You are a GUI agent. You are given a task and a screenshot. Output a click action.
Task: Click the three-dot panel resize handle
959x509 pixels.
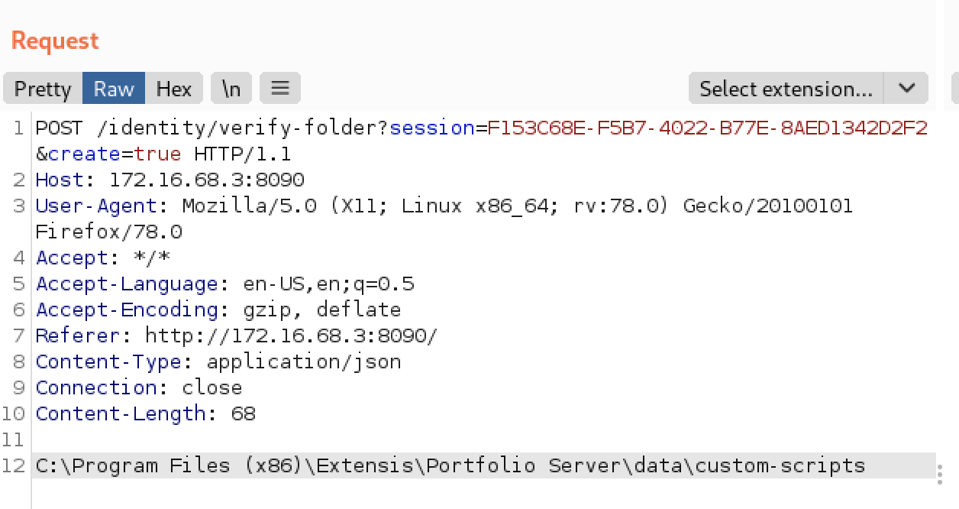point(940,475)
